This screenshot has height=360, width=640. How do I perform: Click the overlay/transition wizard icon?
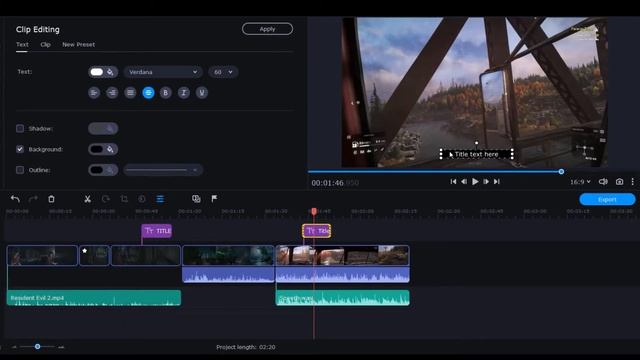click(196, 199)
